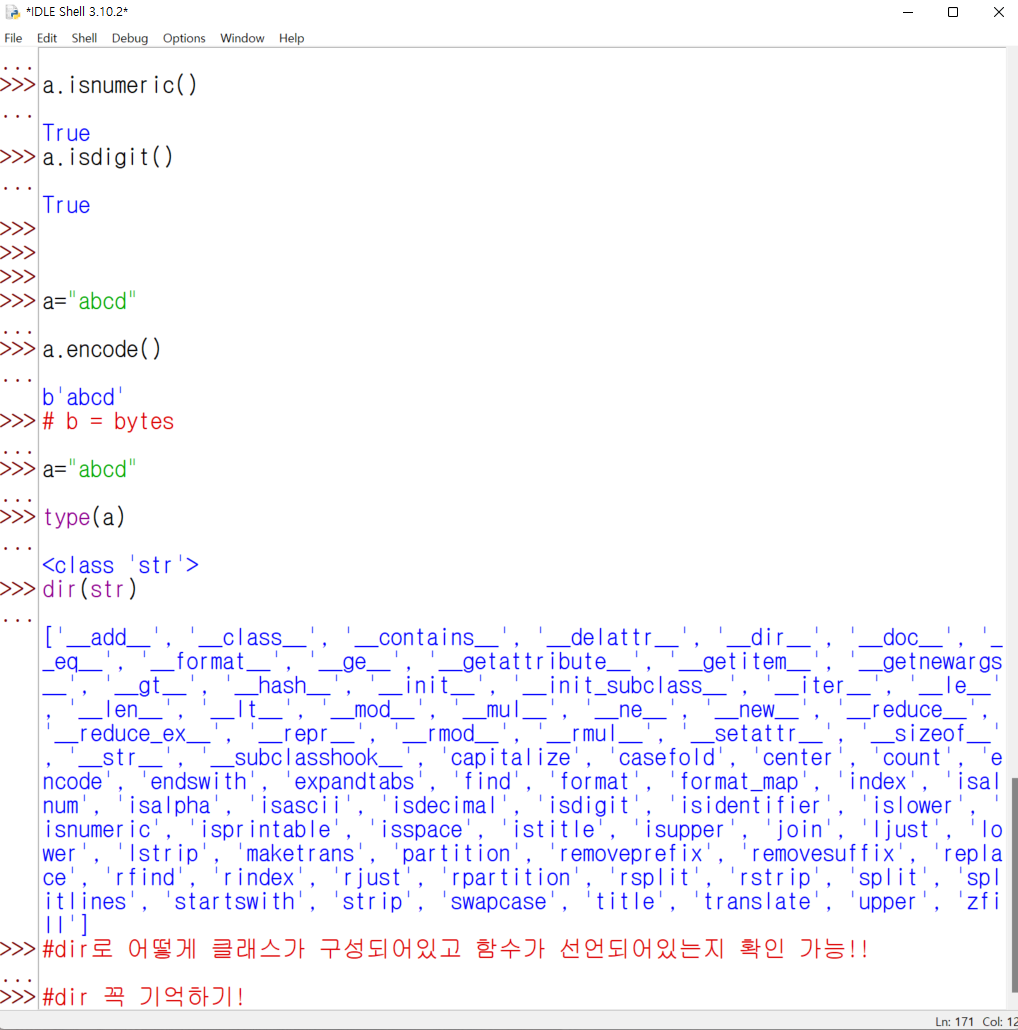Click the True output below a.isdigit()
The height and width of the screenshot is (1030, 1018).
click(66, 206)
